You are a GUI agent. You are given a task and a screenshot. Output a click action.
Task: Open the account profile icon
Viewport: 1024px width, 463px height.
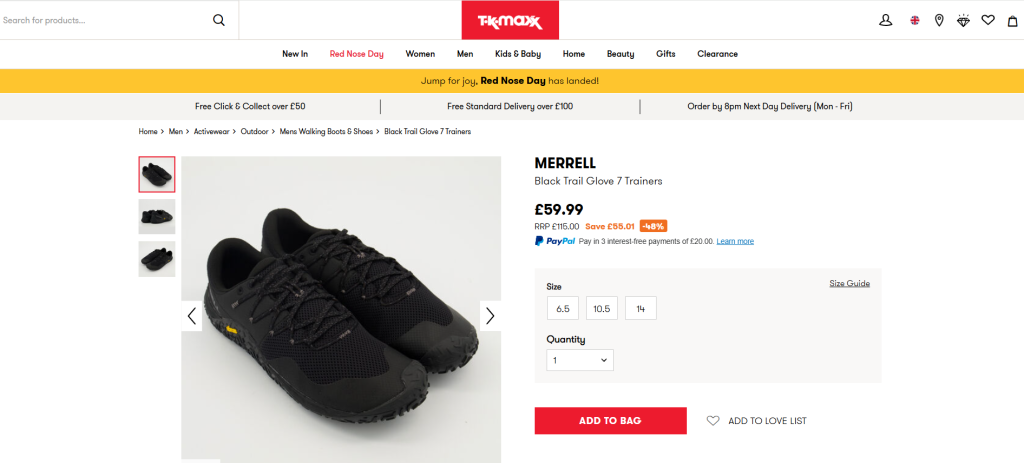click(885, 20)
